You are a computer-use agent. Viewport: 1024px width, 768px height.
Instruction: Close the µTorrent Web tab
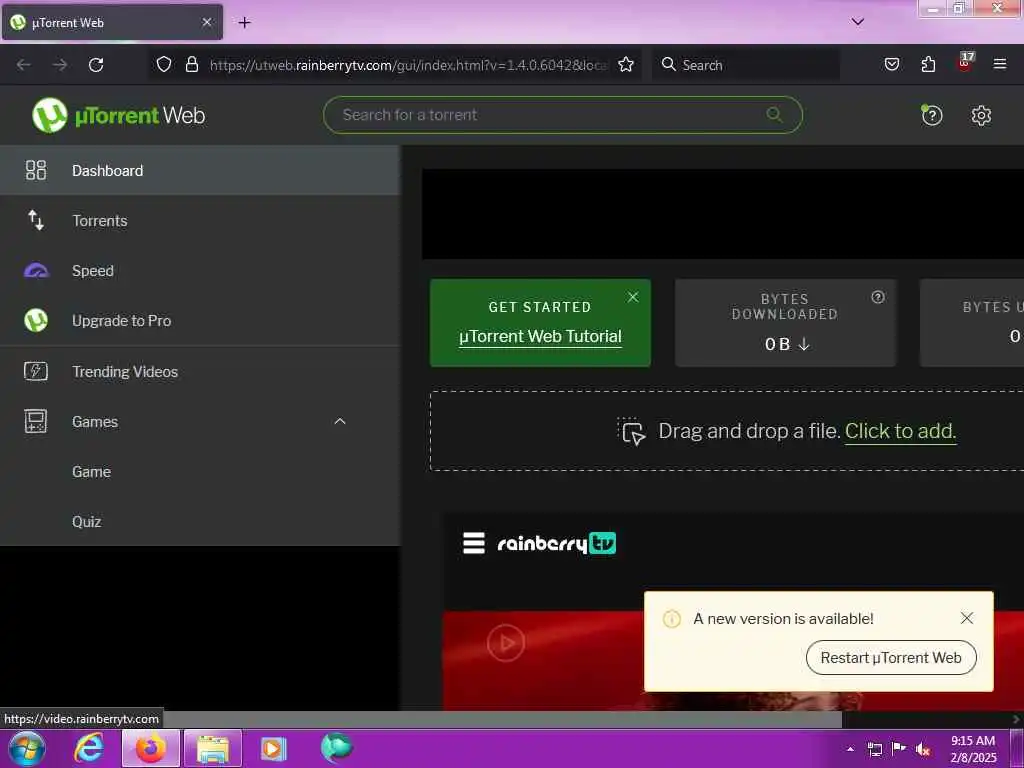pyautogui.click(x=206, y=22)
